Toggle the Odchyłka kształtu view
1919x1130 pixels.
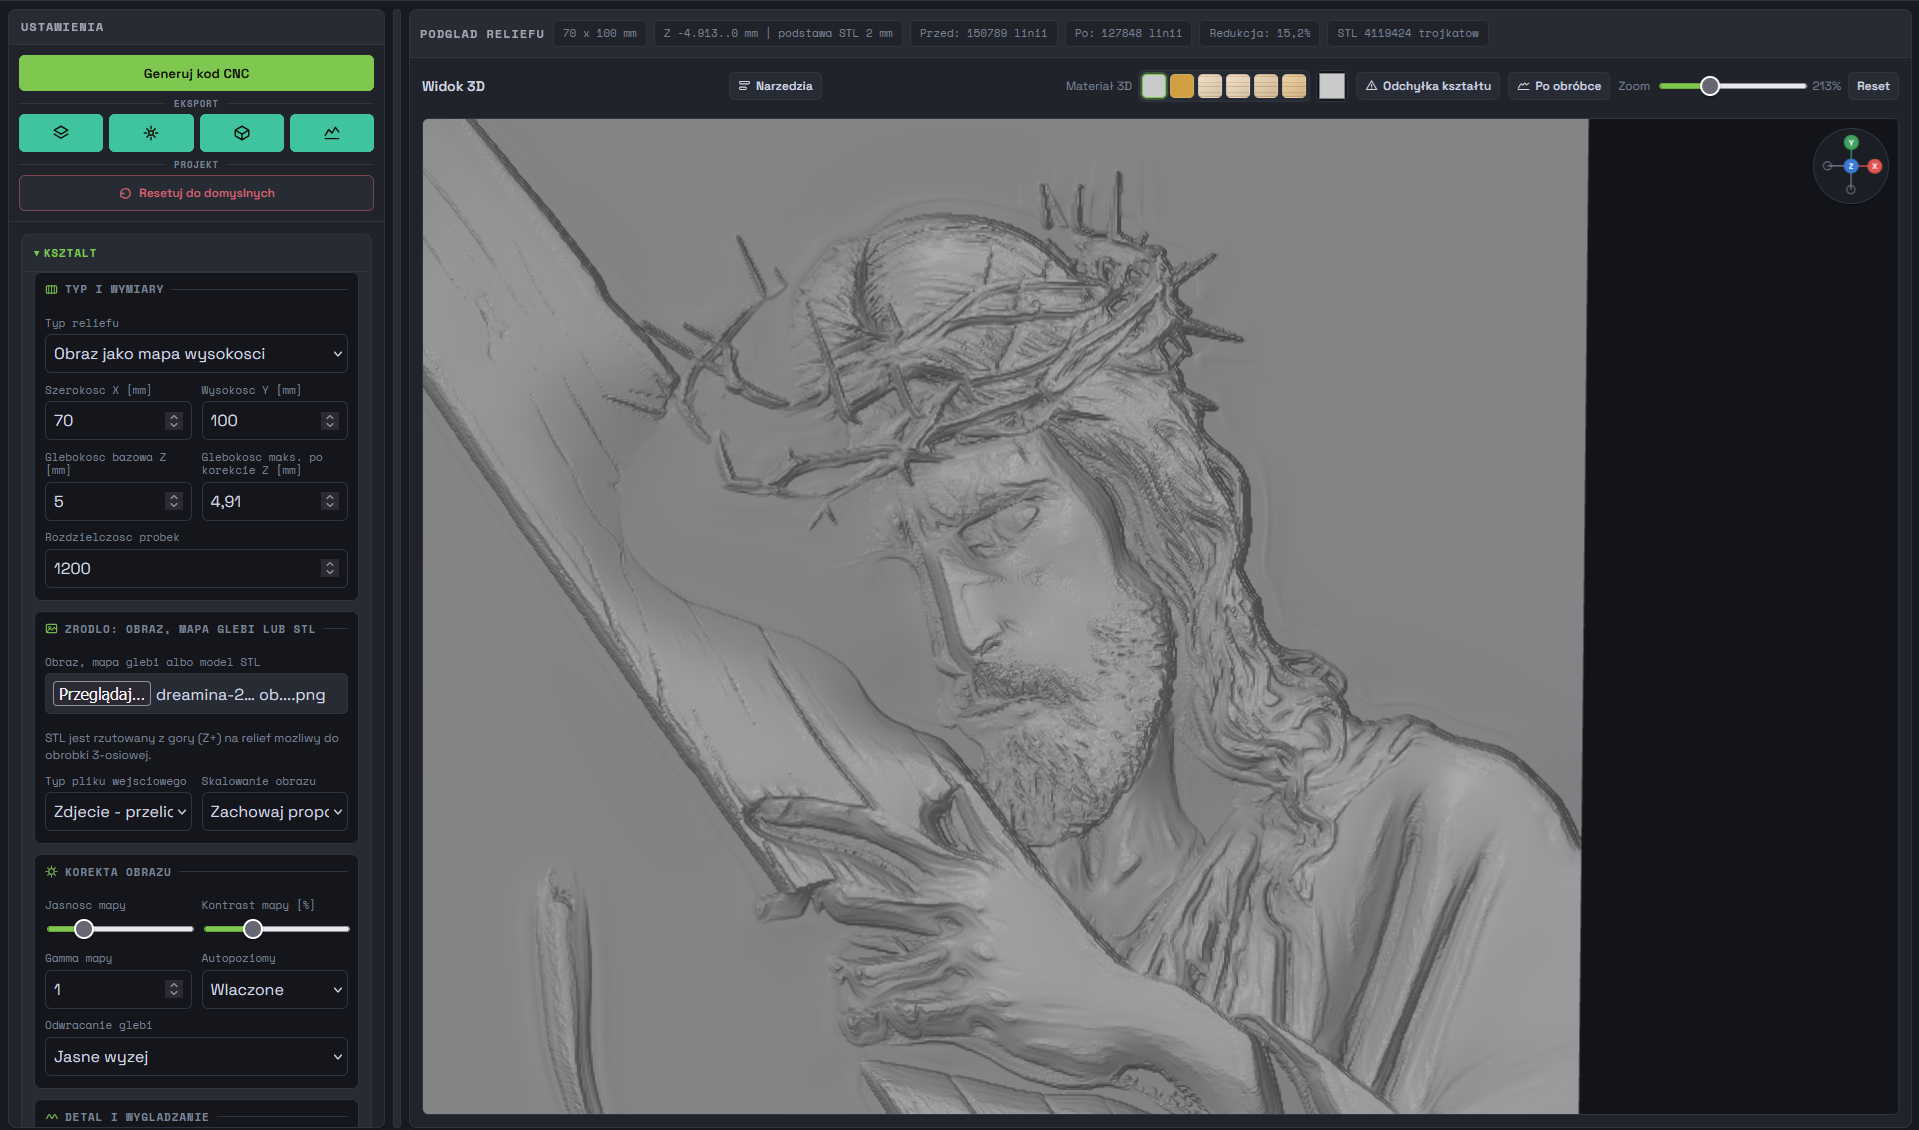point(1428,86)
